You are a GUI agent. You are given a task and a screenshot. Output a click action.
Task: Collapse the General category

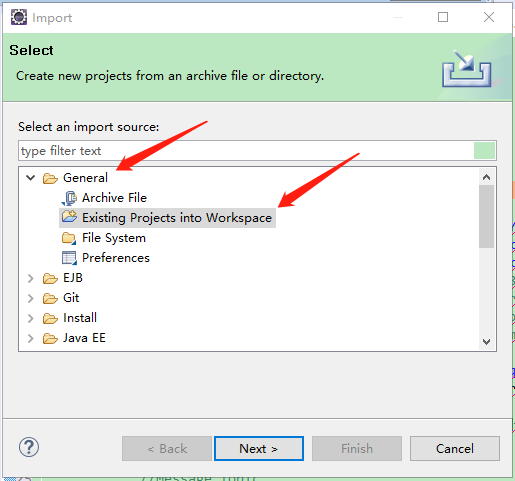click(x=31, y=178)
